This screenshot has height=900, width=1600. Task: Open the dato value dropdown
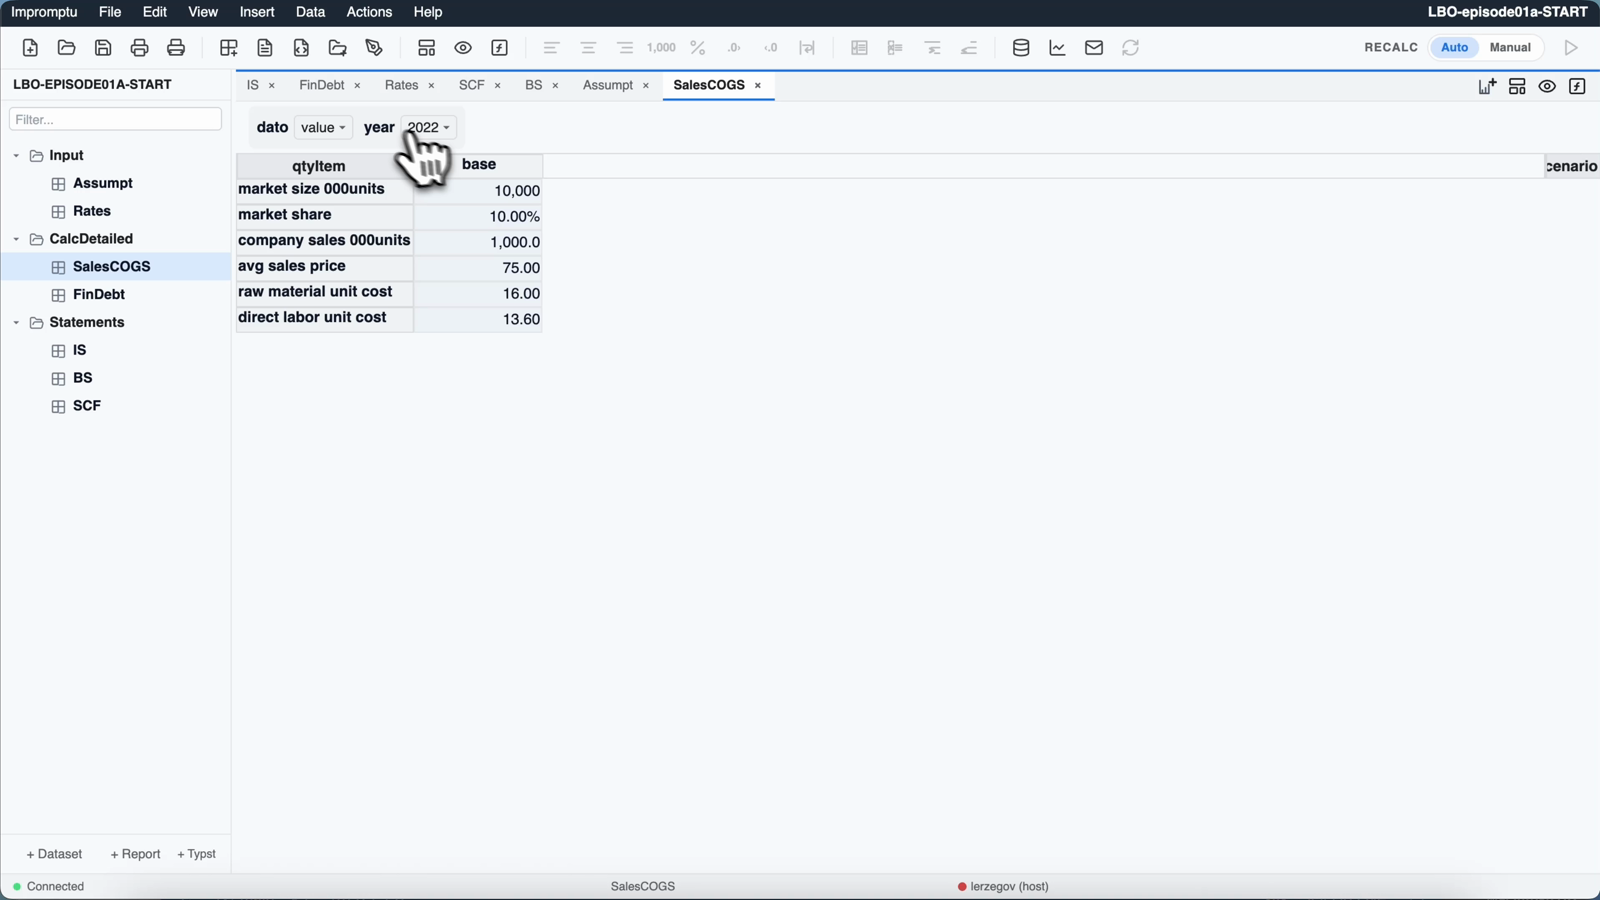[323, 128]
